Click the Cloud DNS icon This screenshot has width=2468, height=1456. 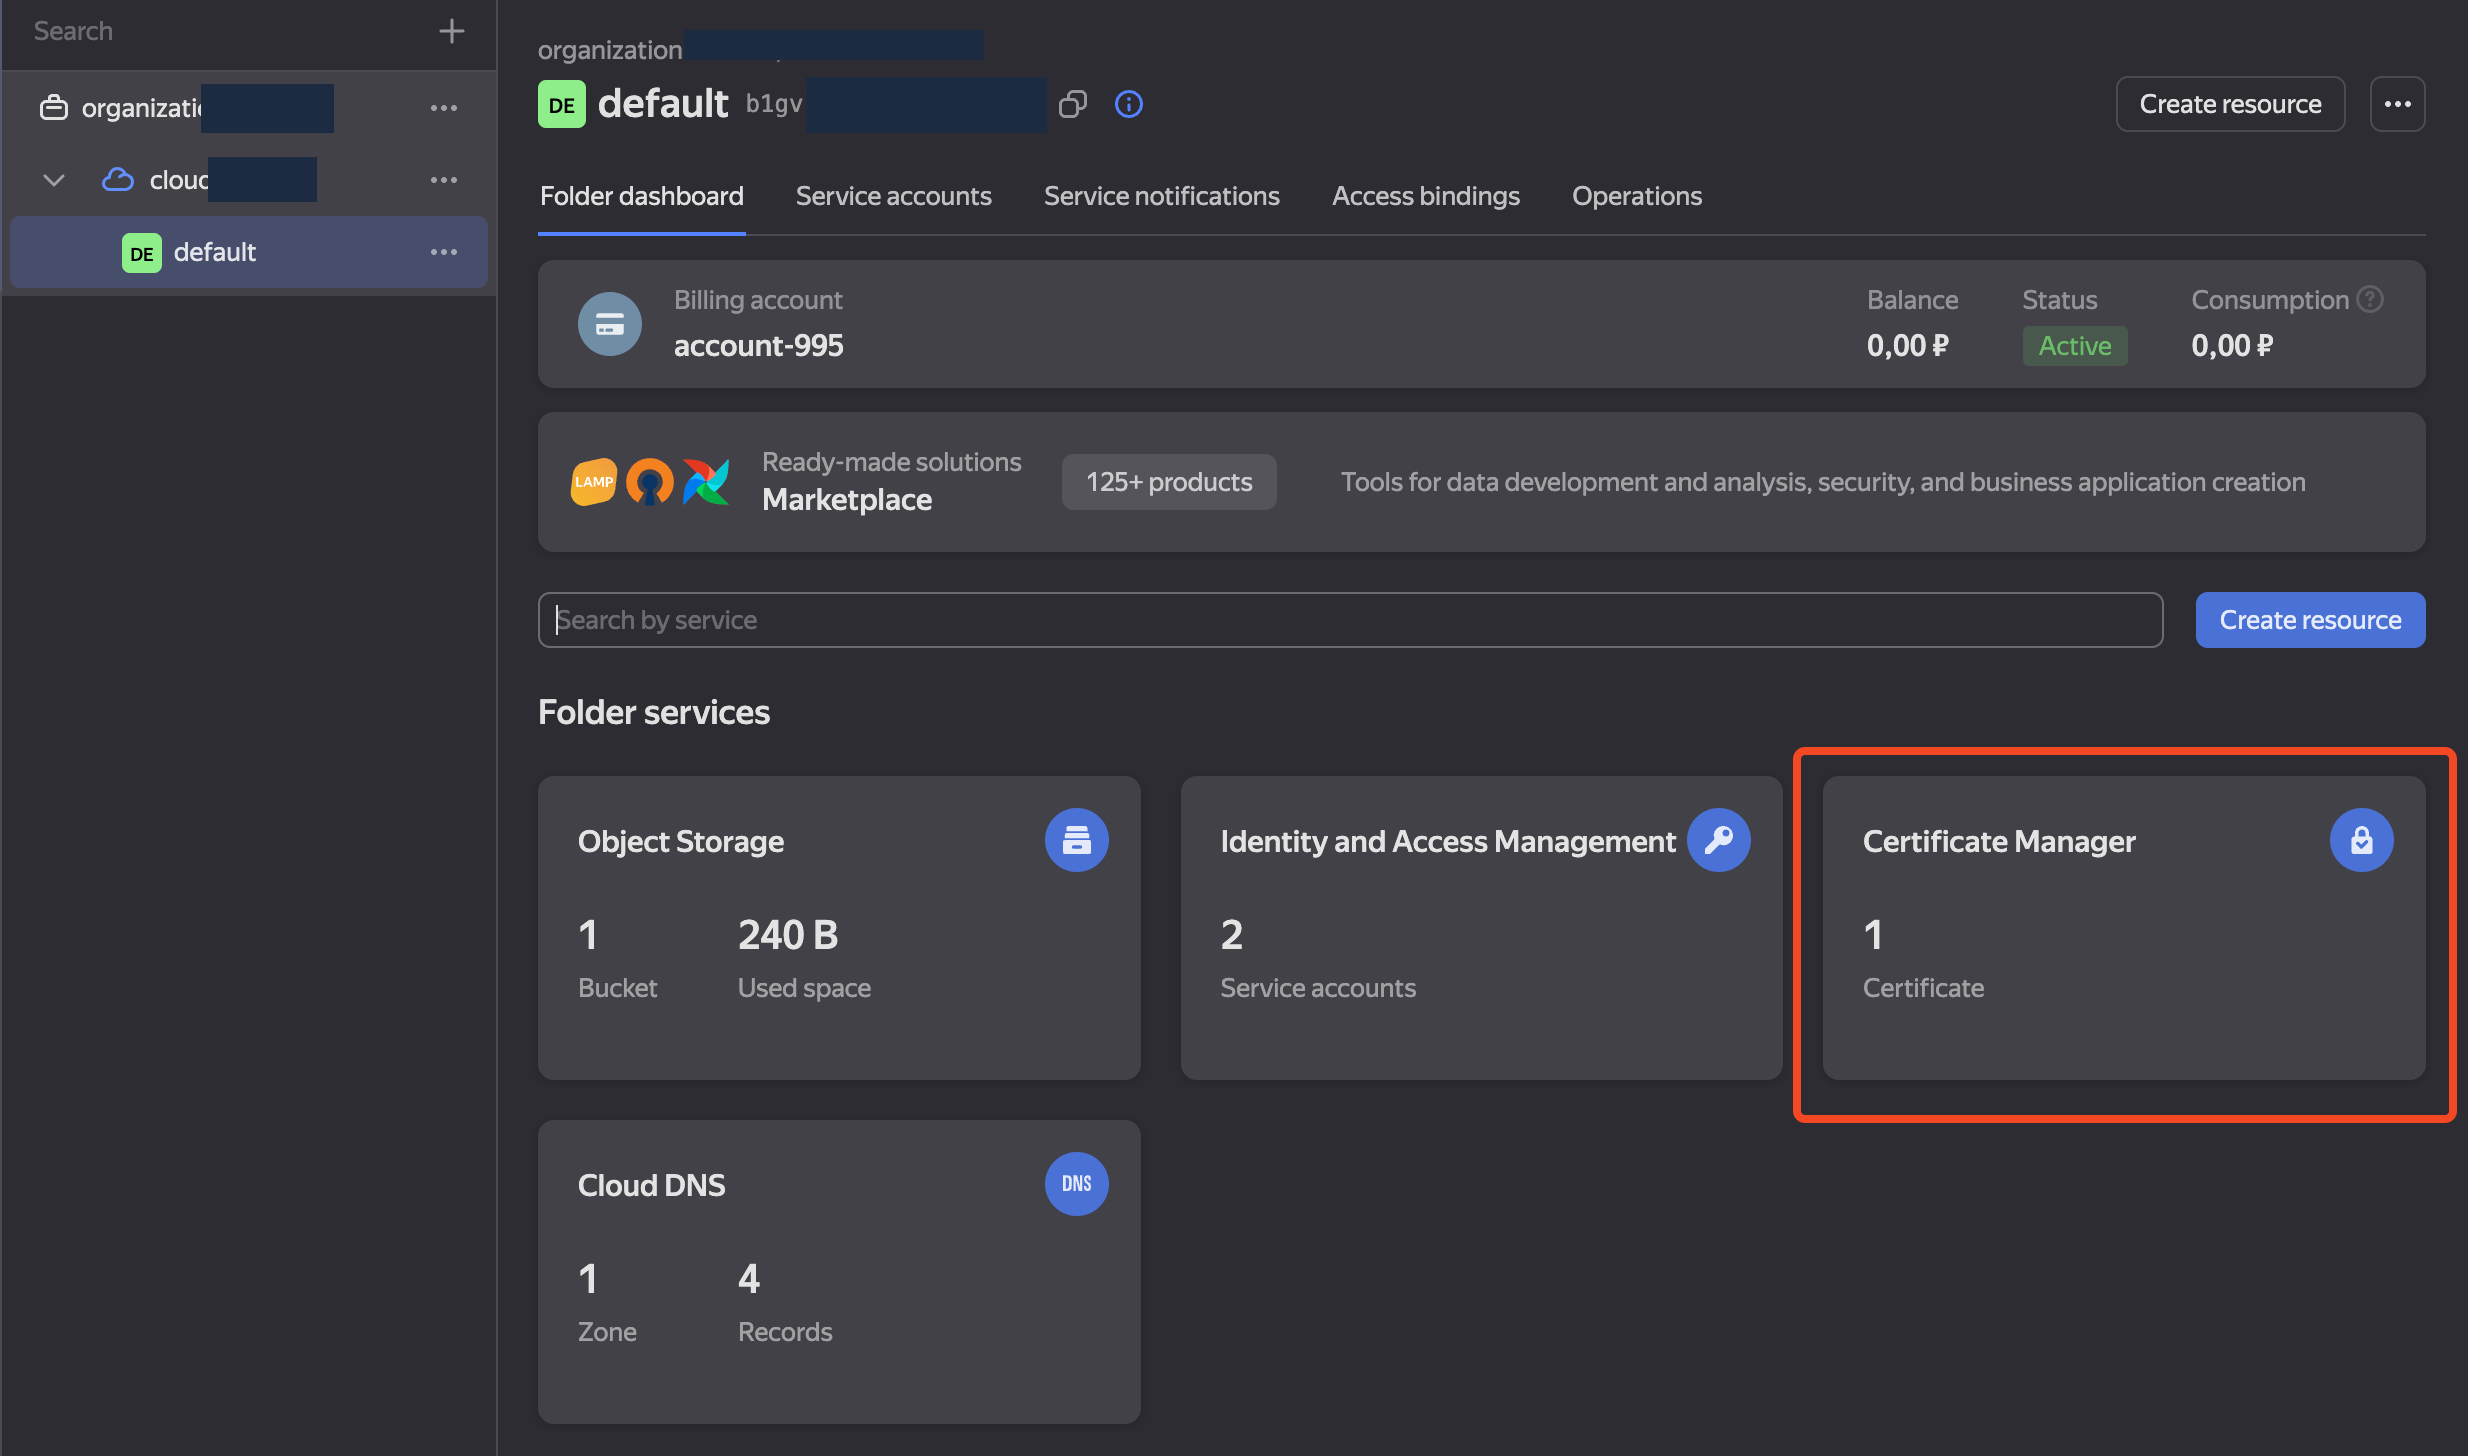pos(1075,1184)
